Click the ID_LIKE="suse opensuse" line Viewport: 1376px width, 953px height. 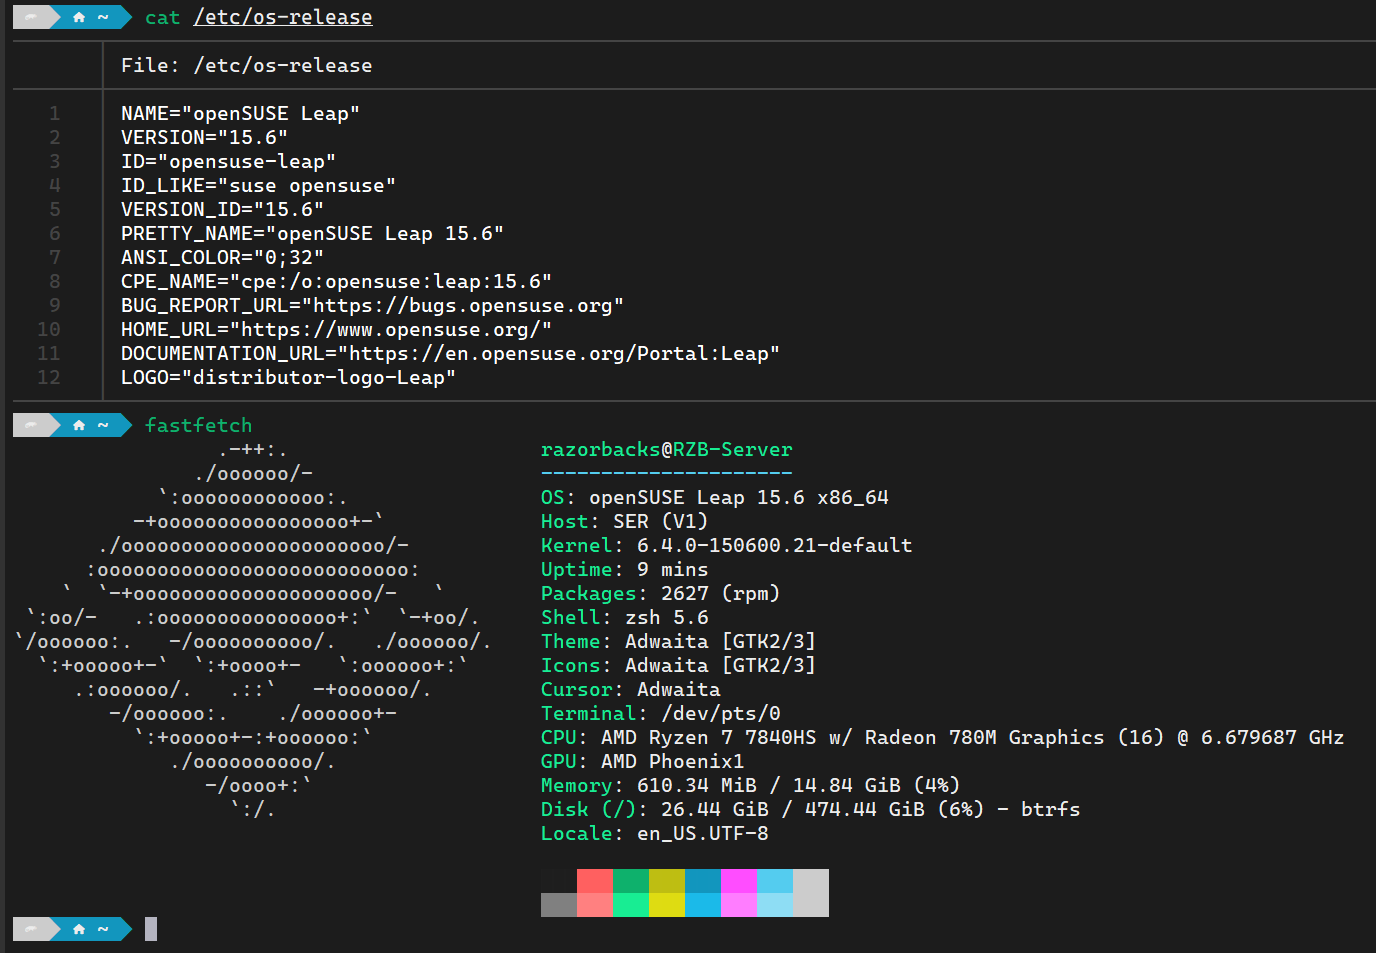coord(259,185)
